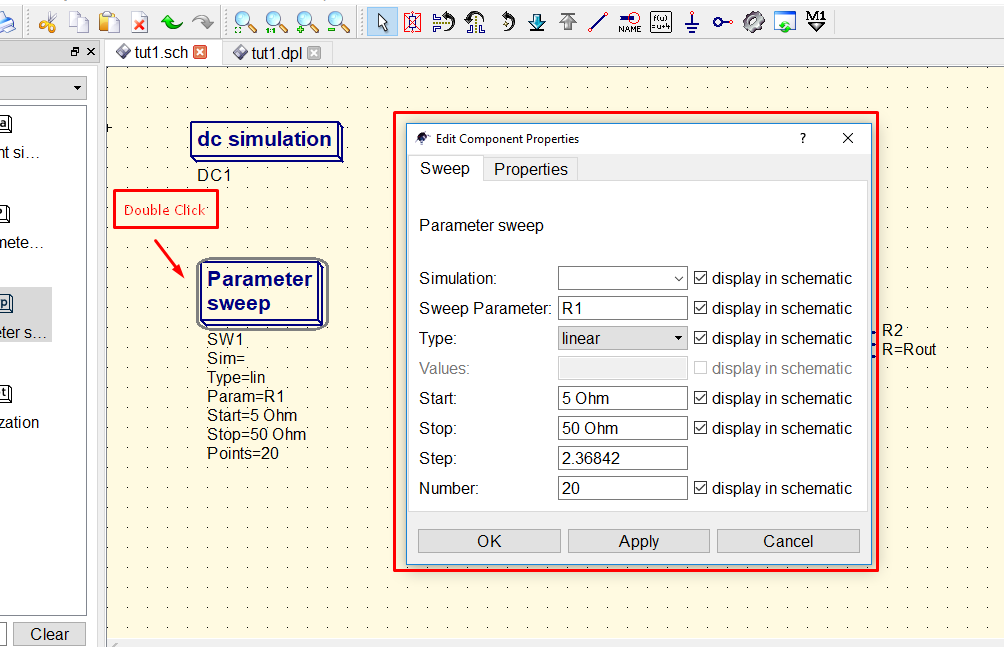Viewport: 1004px width, 647px height.
Task: Toggle display in schematic for Sweep Parameter
Action: (700, 308)
